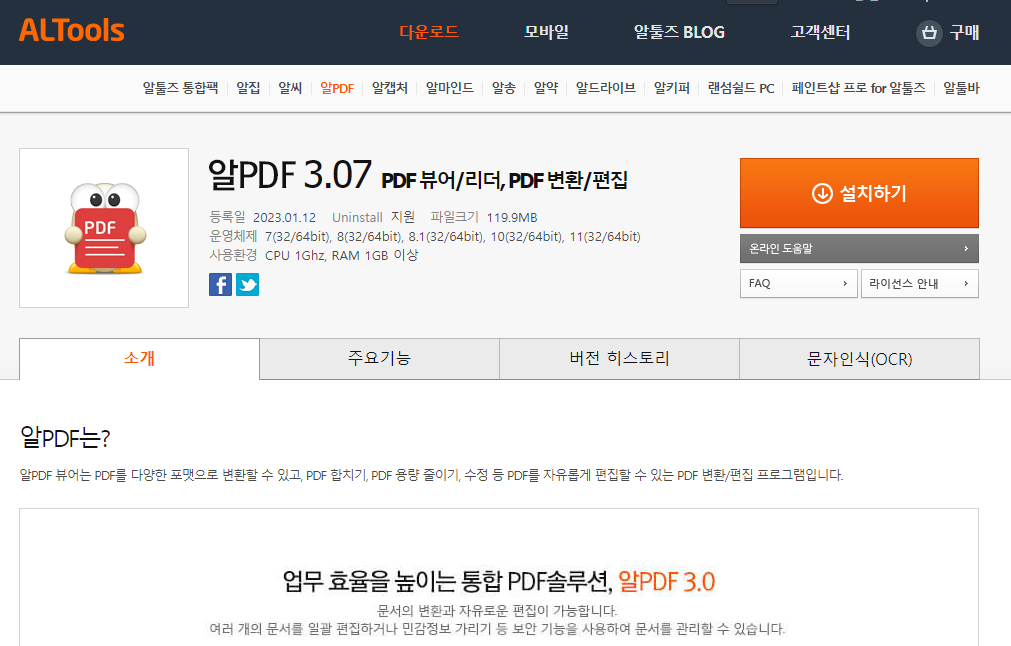This screenshot has width=1011, height=646.
Task: Open 온라인 도움말 via its arrow chevron
Action: 966,248
